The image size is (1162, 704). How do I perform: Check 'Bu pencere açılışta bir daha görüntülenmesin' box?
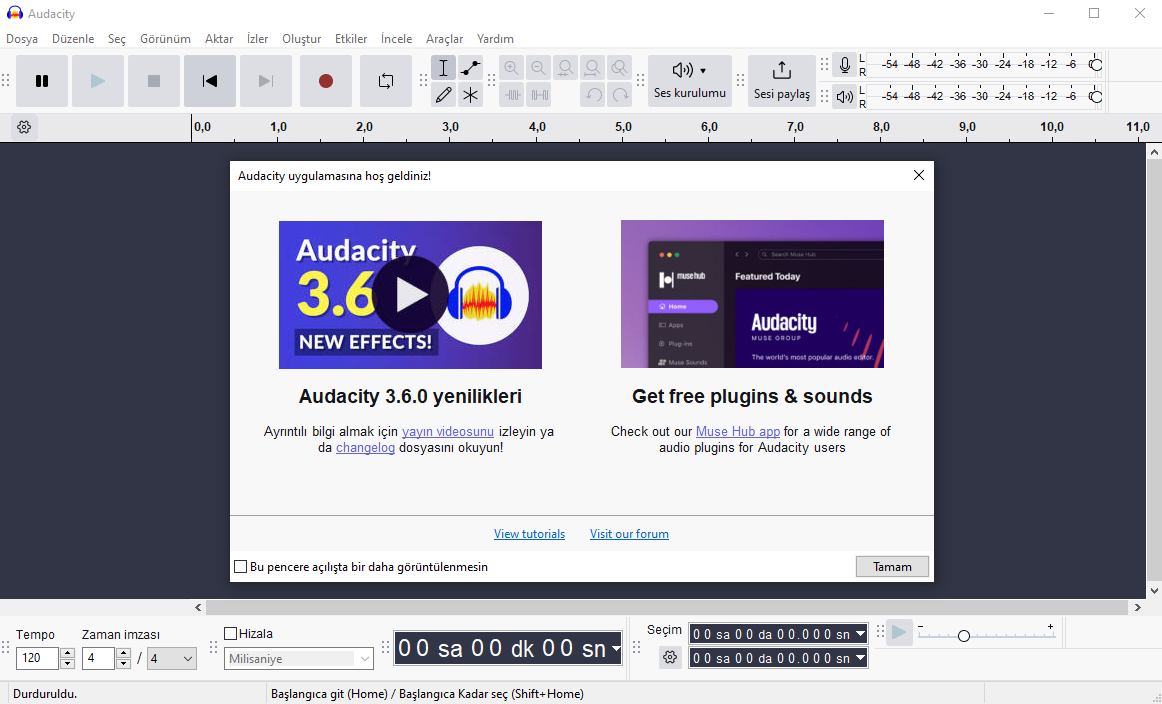pyautogui.click(x=240, y=567)
